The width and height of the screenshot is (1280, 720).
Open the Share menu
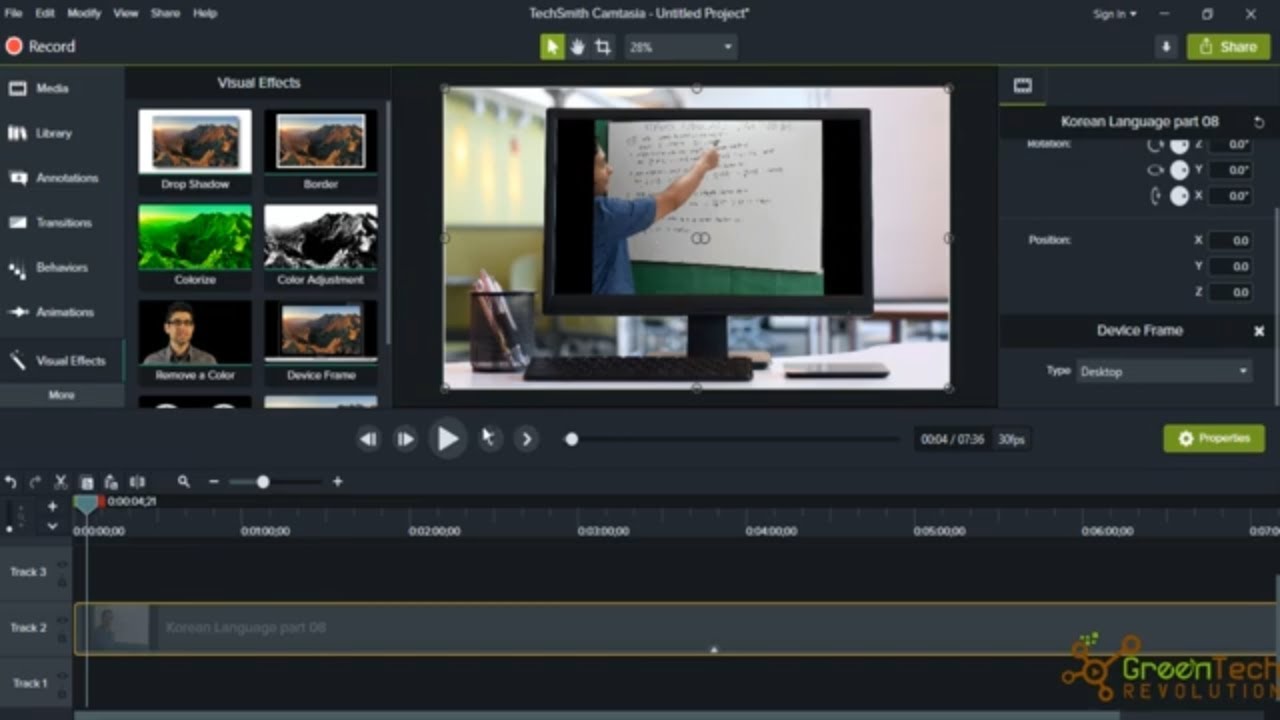(x=165, y=13)
